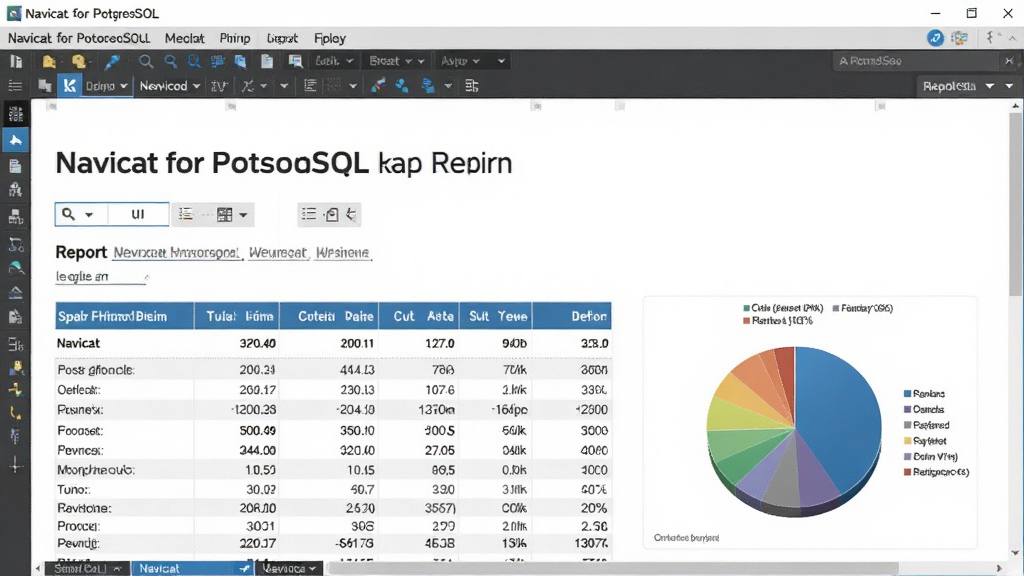Open the 'Wesirene' report link
This screenshot has width=1024, height=576.
coord(343,253)
